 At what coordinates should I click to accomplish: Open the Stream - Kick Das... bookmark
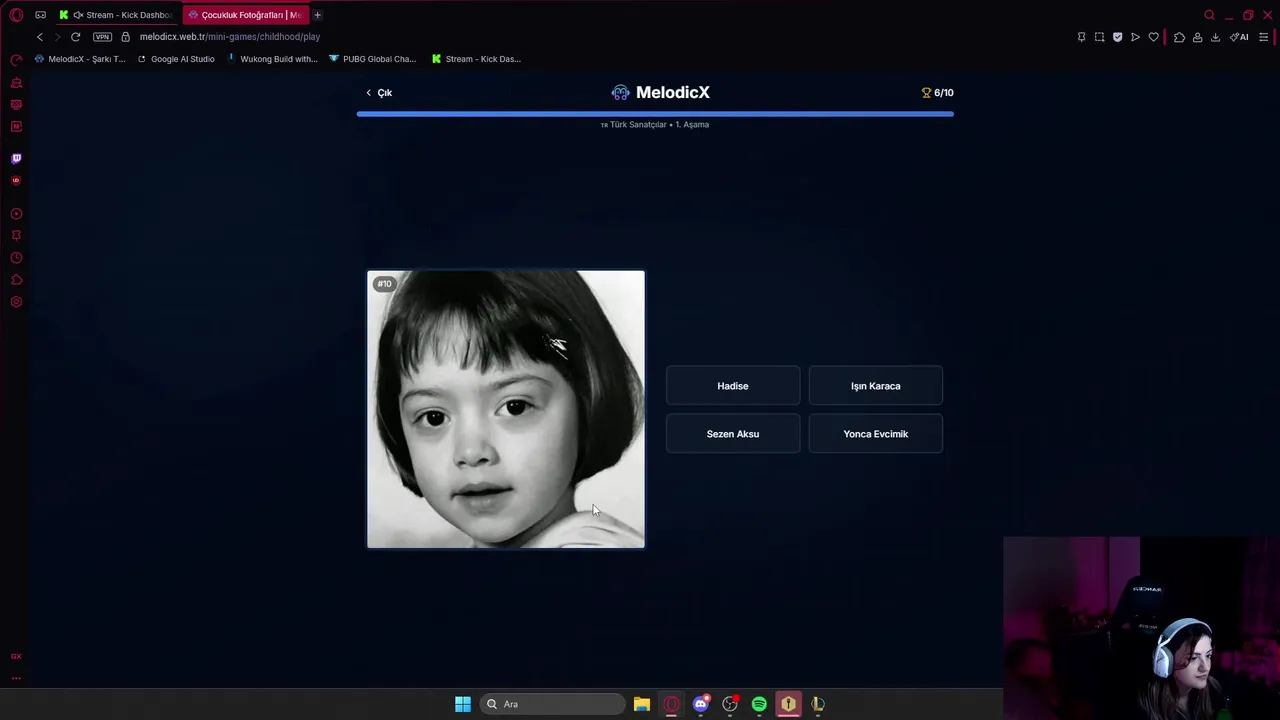[476, 59]
